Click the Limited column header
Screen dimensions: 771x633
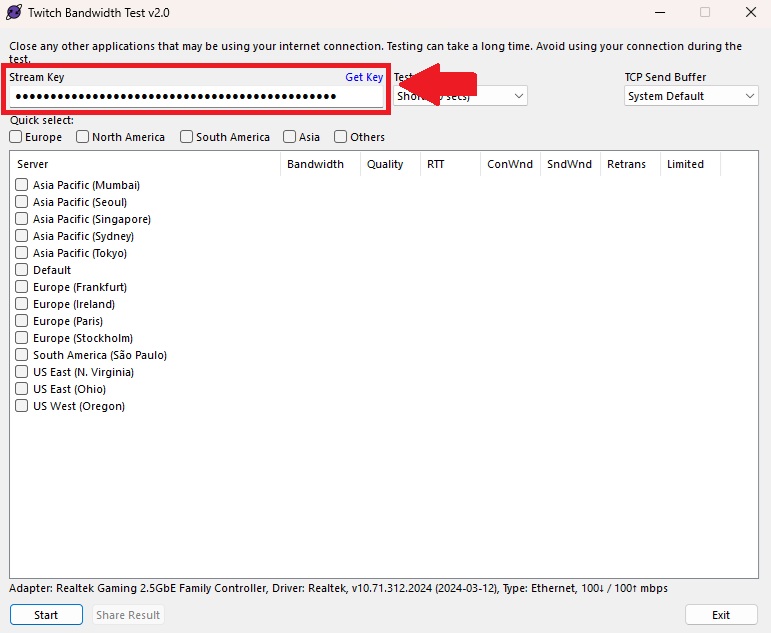click(690, 164)
